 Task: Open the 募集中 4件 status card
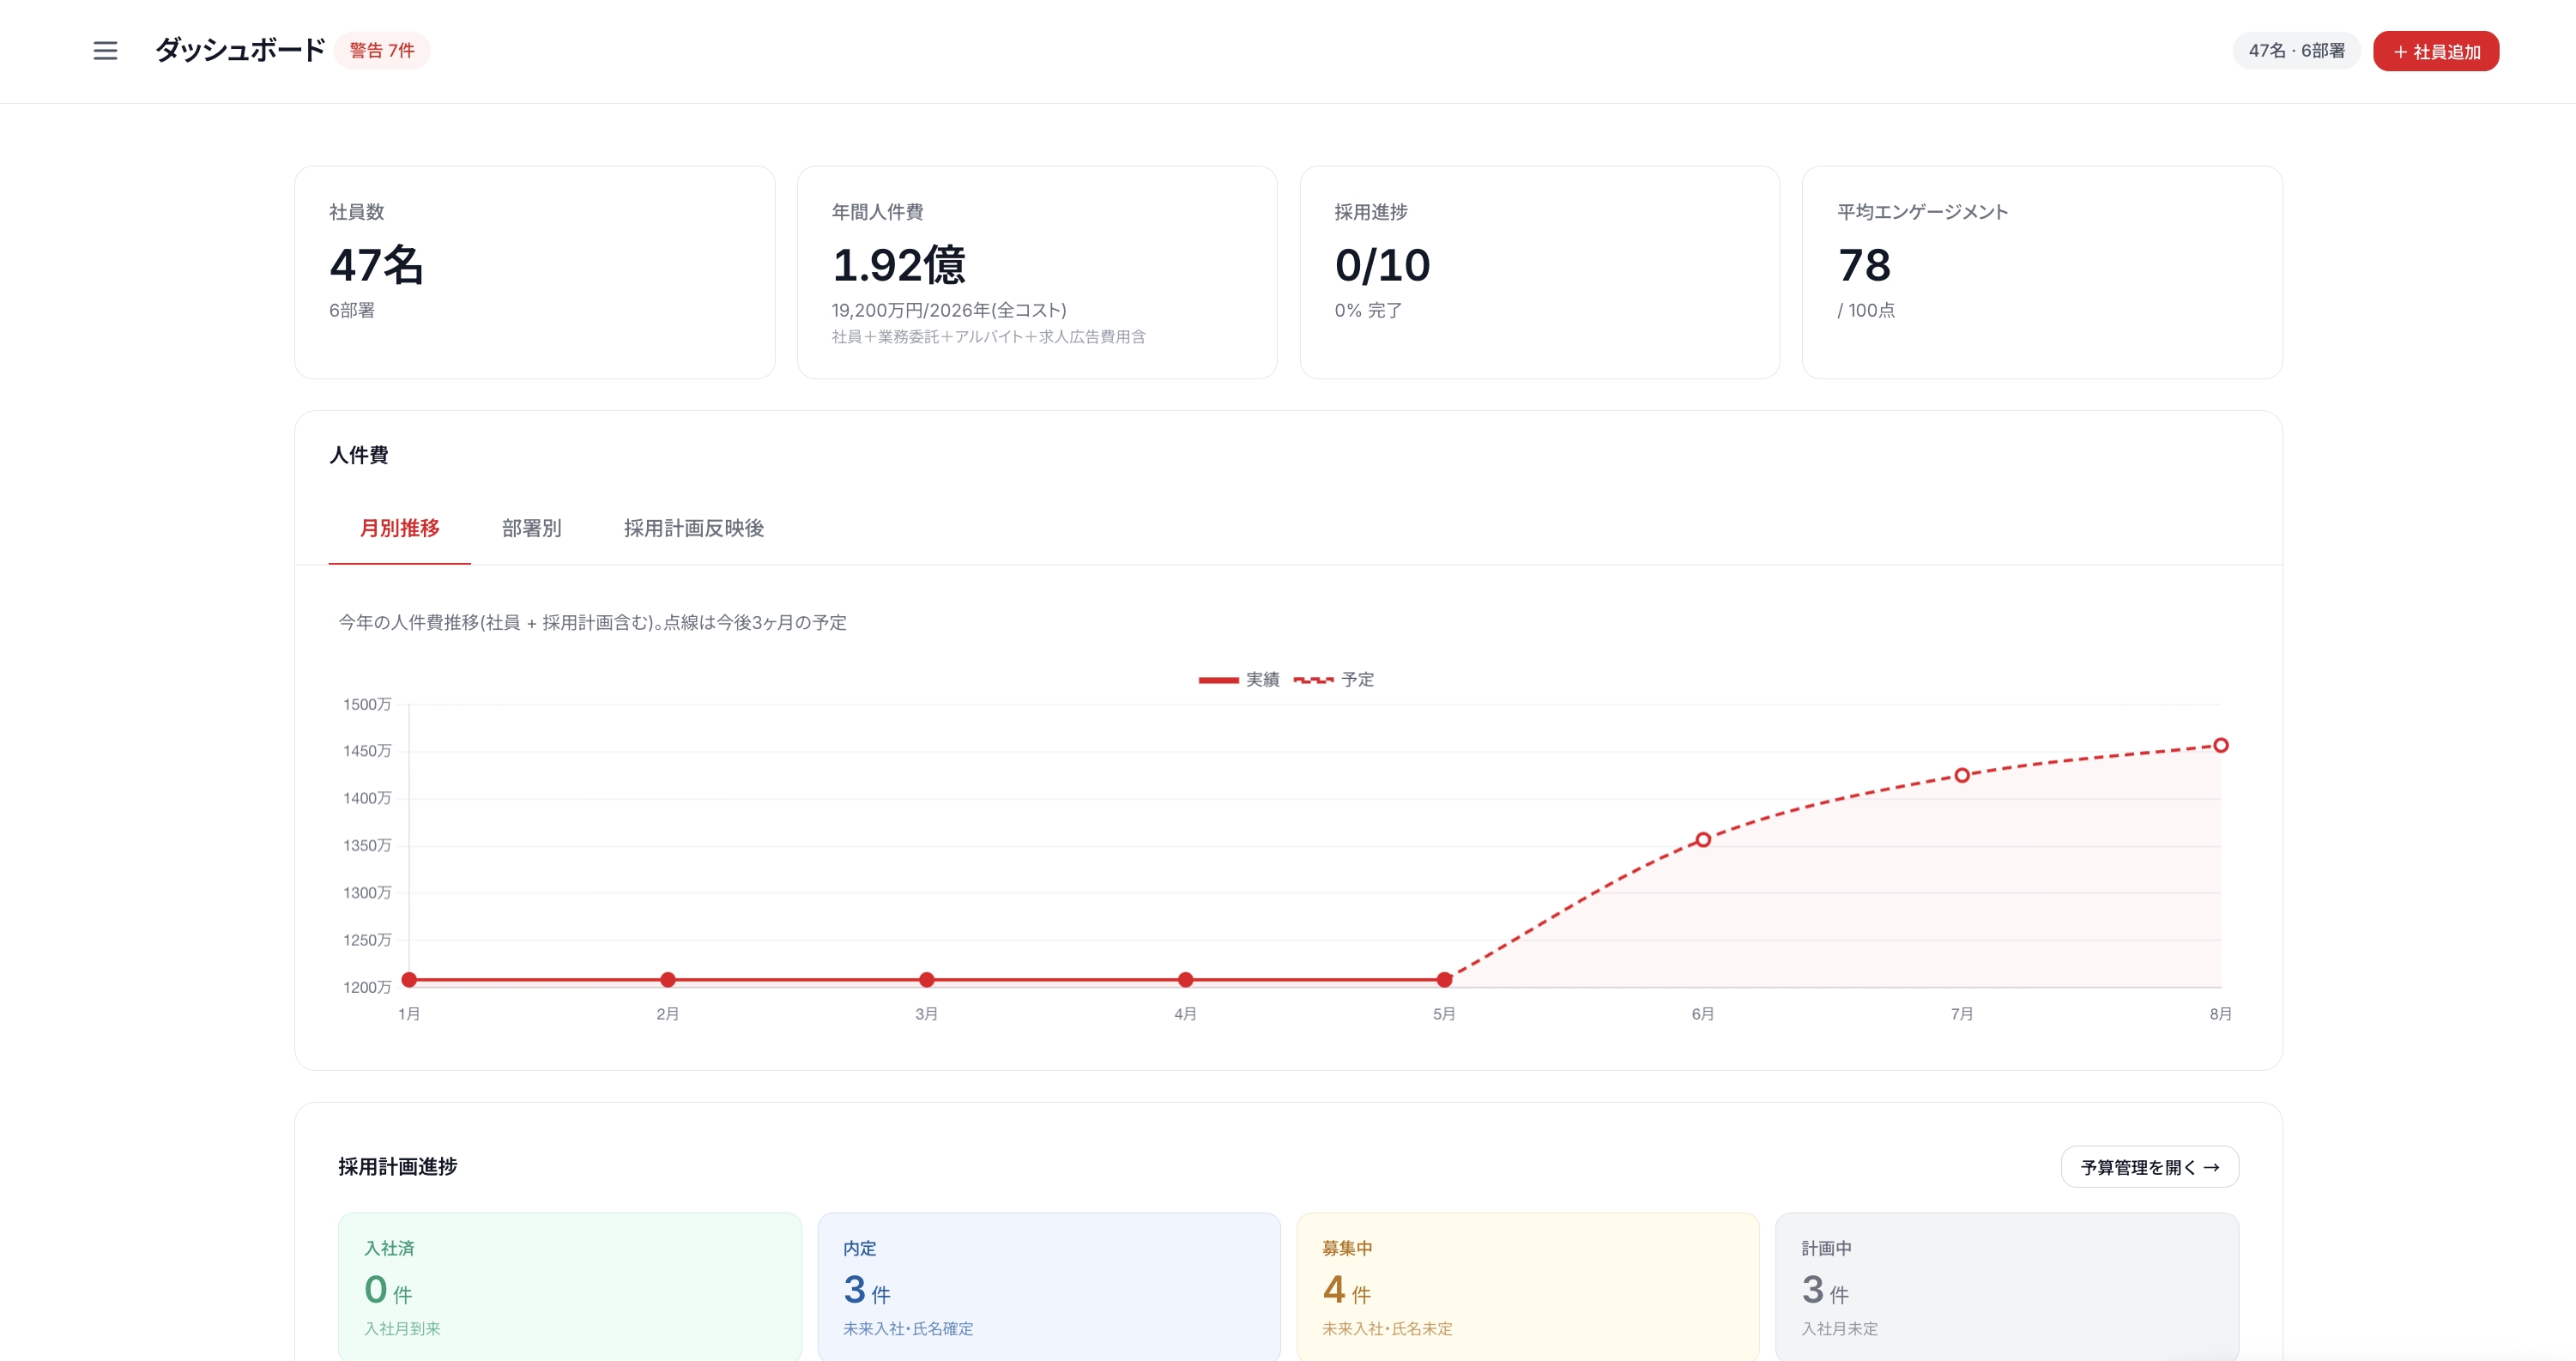[1528, 1287]
